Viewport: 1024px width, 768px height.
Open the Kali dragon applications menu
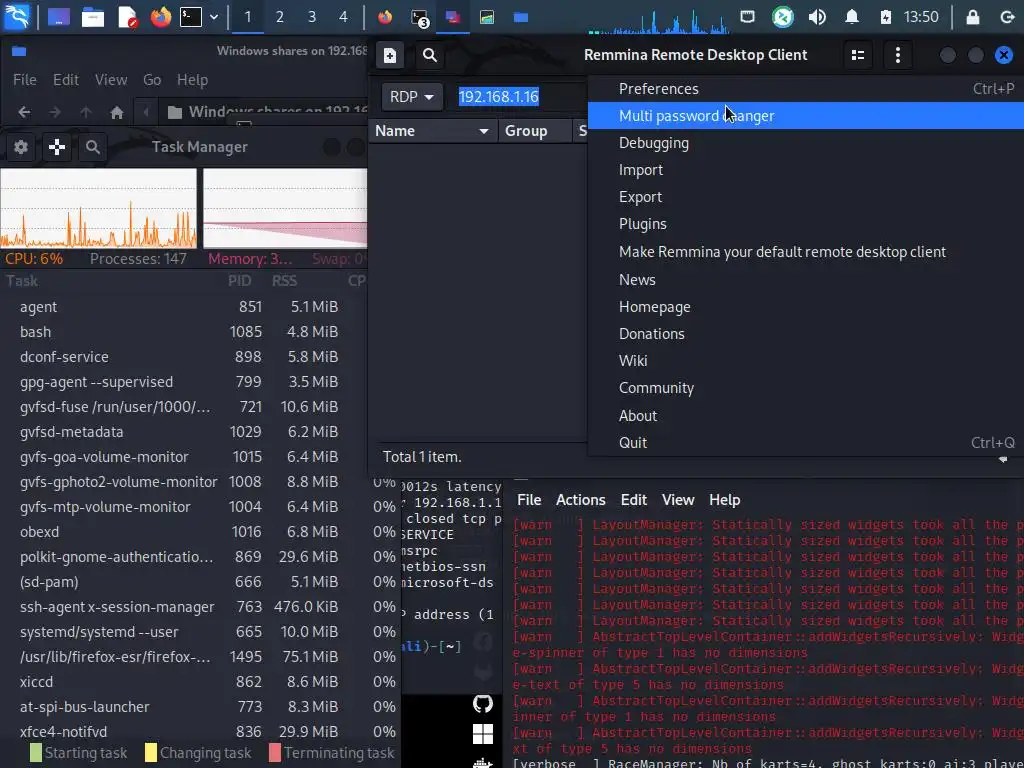pyautogui.click(x=17, y=17)
